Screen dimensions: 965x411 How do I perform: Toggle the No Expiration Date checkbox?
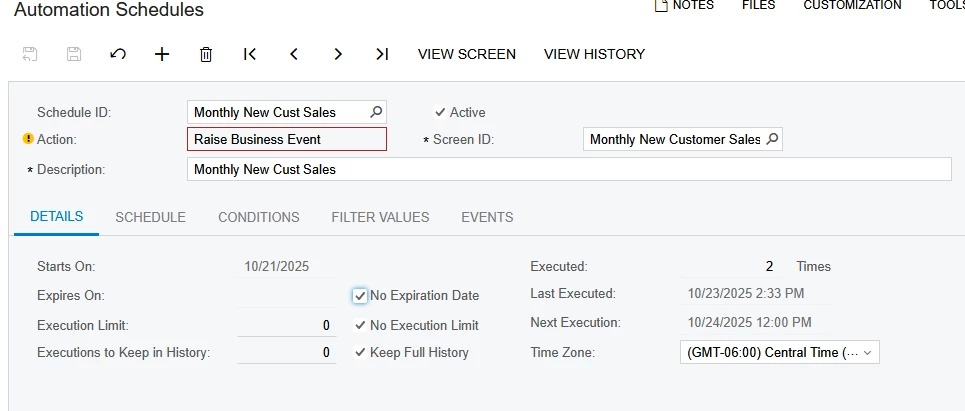(360, 296)
